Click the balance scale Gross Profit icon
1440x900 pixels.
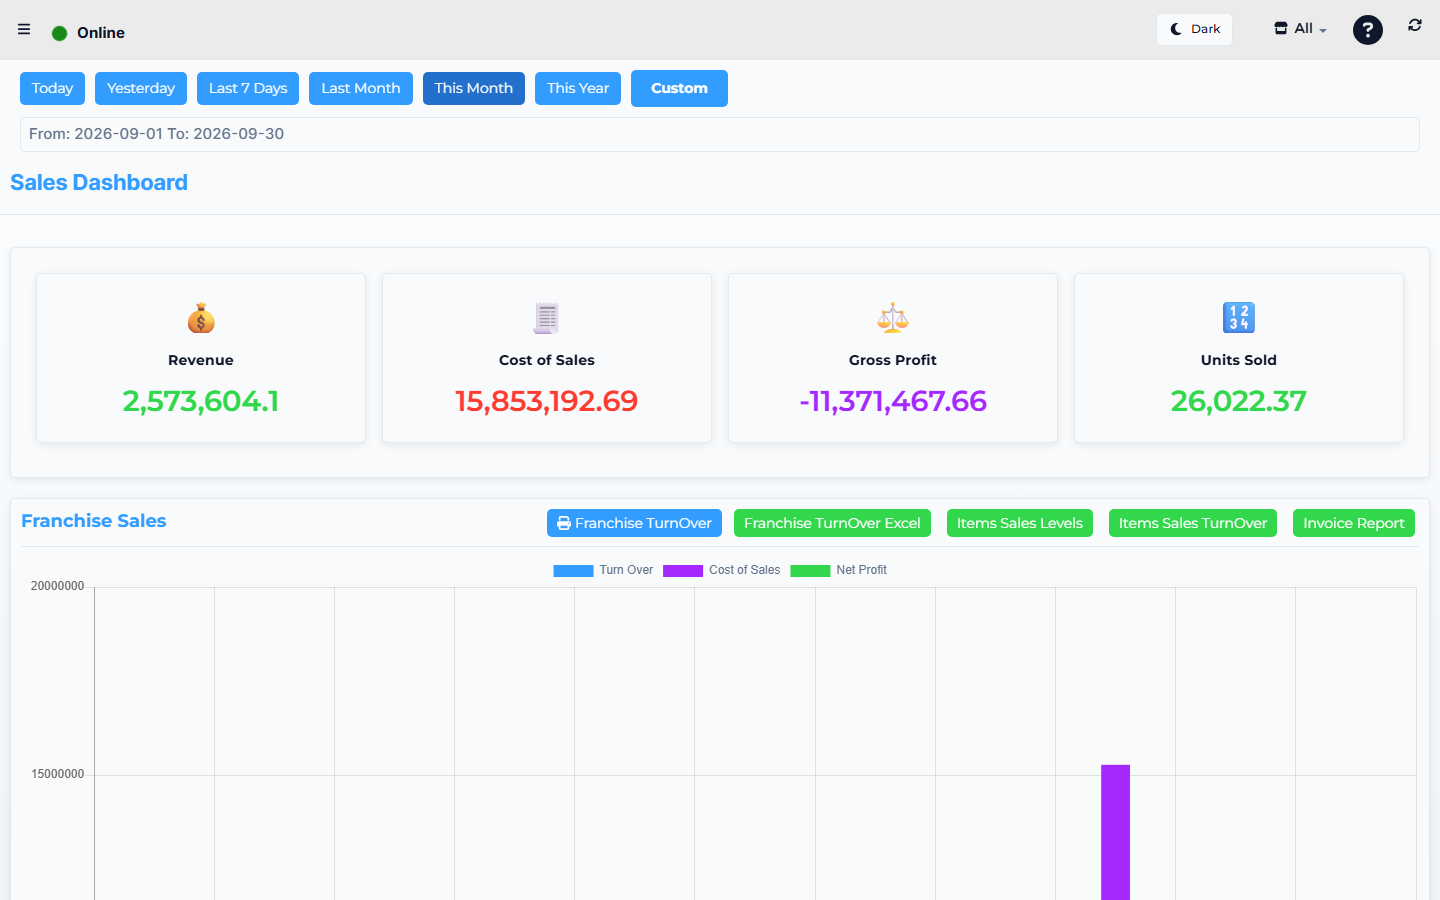coord(893,318)
